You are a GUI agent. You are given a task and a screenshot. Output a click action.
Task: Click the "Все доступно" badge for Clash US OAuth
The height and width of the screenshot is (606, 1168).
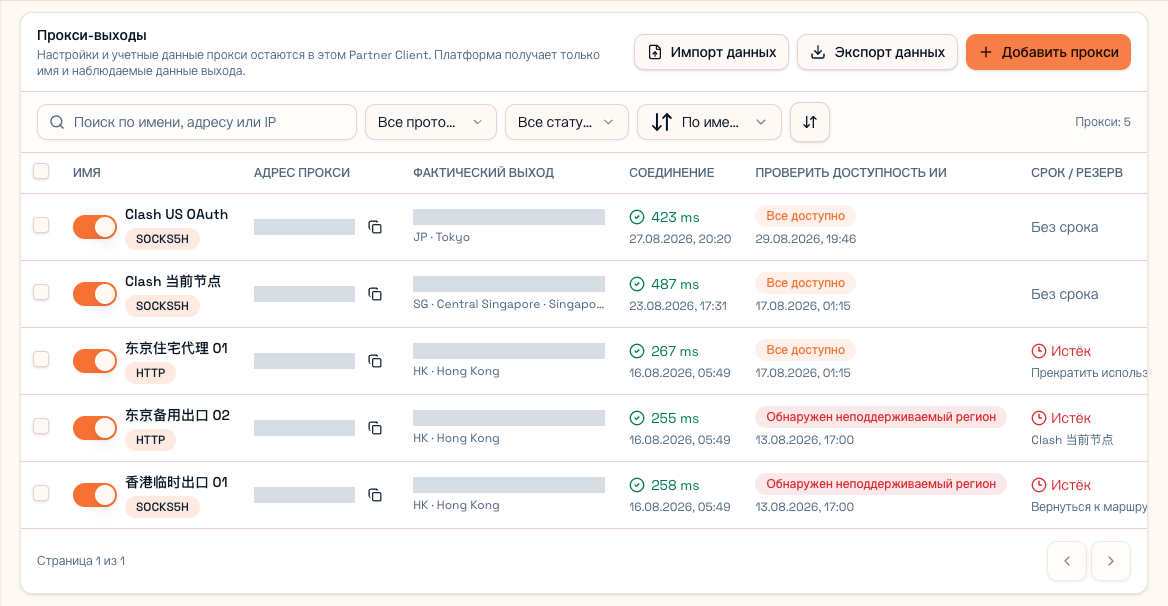pyautogui.click(x=805, y=216)
